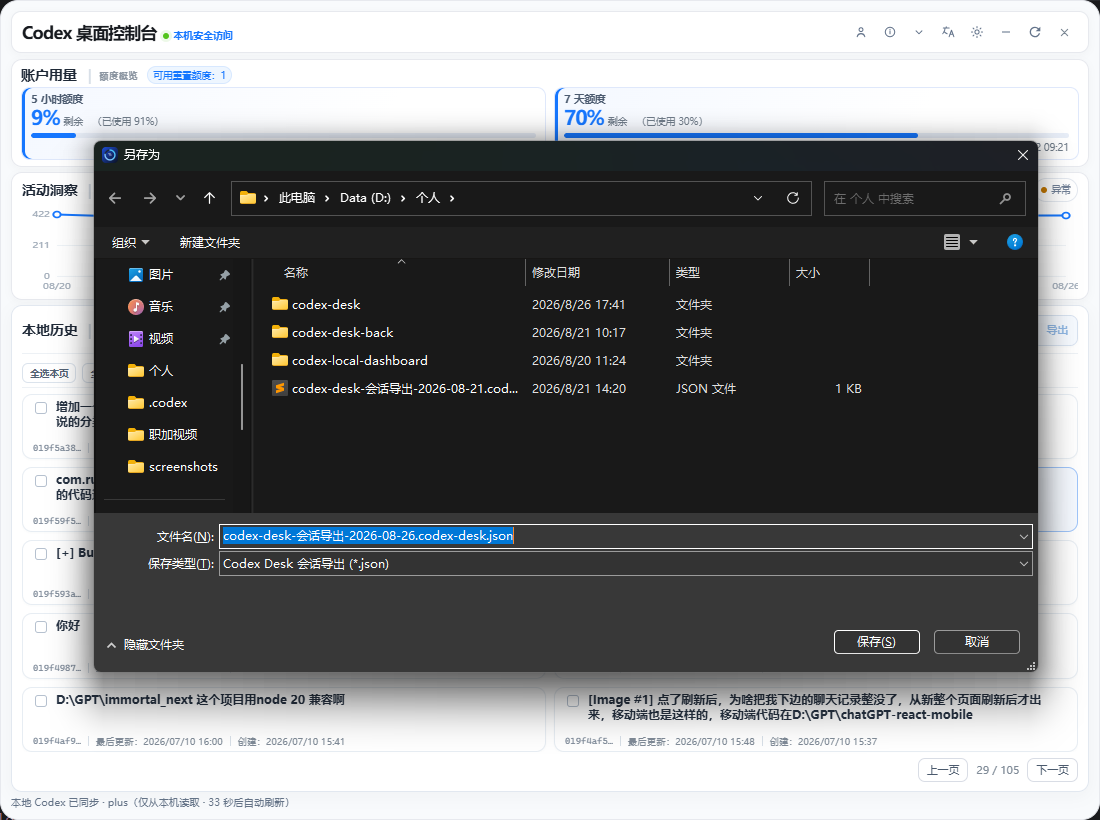Click the pin icon beside 音乐
Image resolution: width=1100 pixels, height=820 pixels.
[x=224, y=307]
